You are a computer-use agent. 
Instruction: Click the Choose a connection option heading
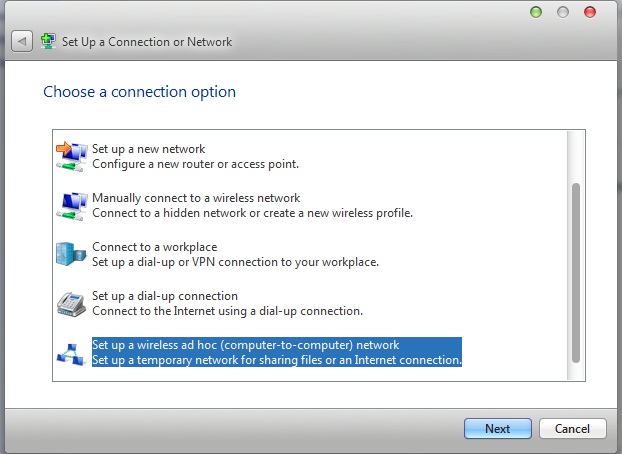click(139, 92)
